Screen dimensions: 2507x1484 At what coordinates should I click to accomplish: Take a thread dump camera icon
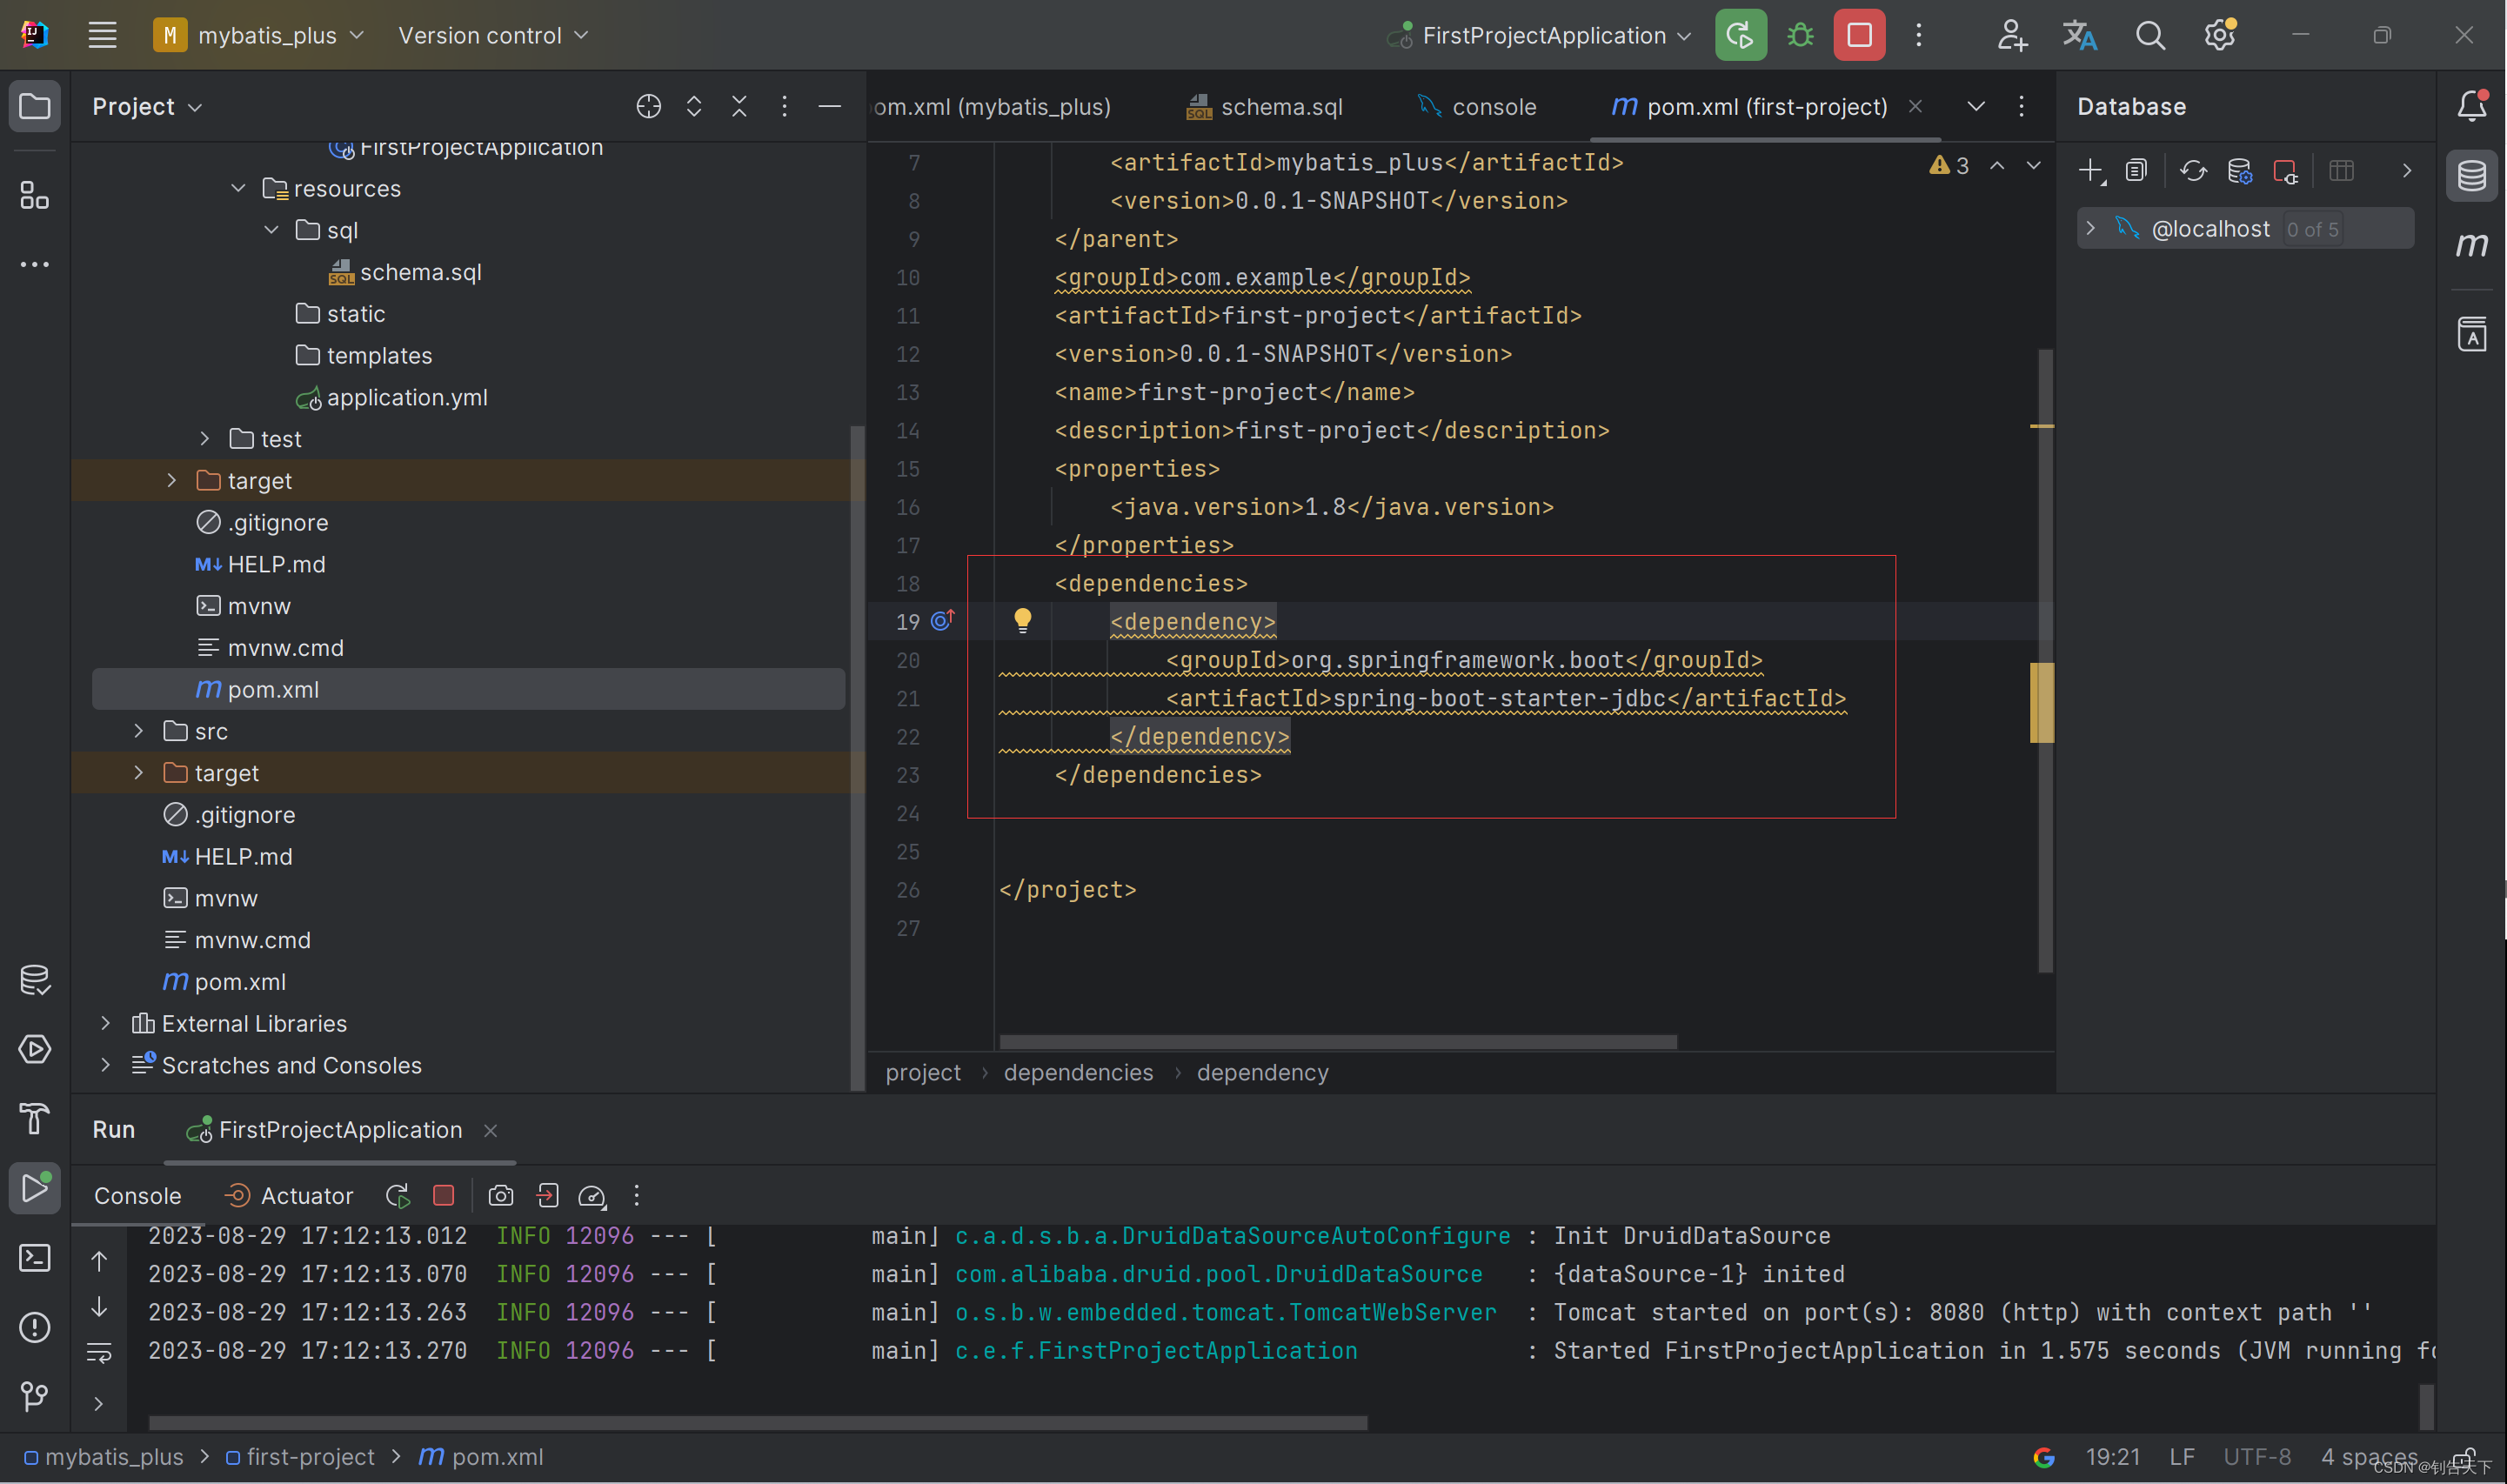[501, 1196]
